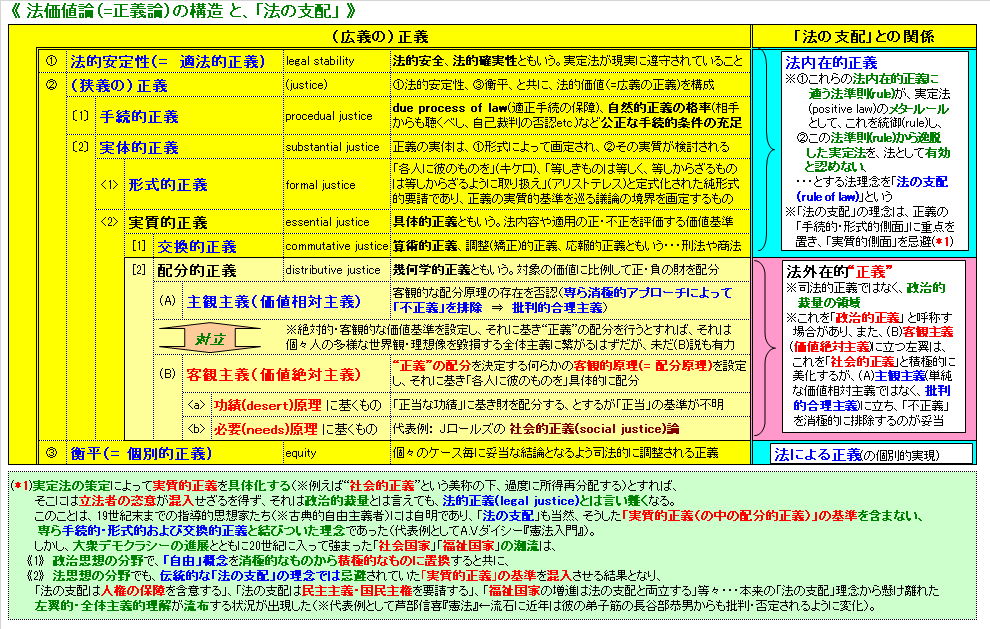Select the row heading '手続的正義'
Viewport: 990px width, 629px height.
pos(139,116)
